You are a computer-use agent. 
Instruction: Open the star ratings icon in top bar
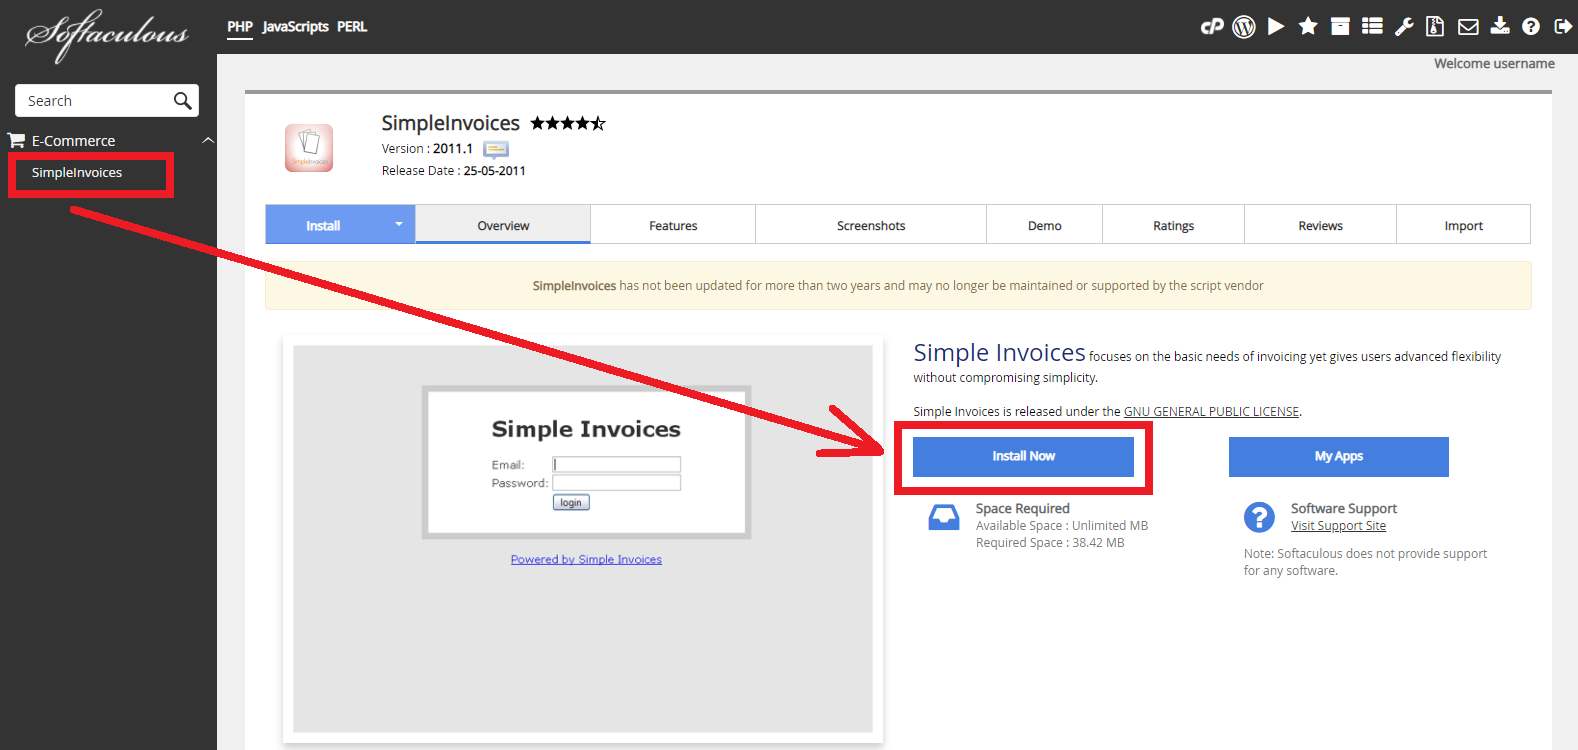1308,26
